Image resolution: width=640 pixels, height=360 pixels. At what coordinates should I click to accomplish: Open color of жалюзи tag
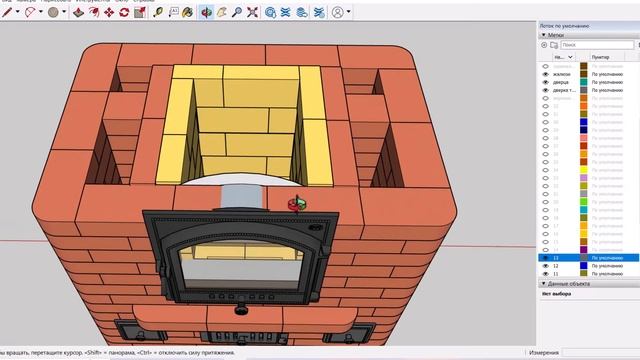pyautogui.click(x=584, y=74)
